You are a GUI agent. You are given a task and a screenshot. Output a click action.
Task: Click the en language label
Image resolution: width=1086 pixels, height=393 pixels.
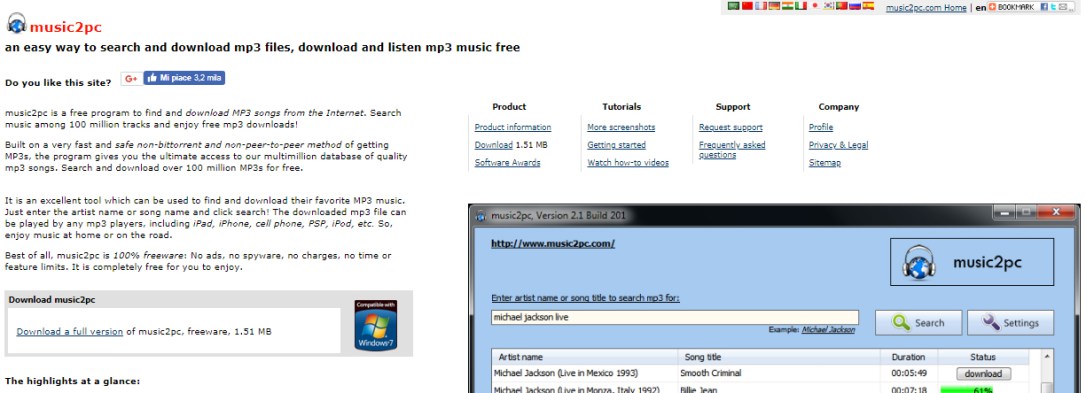tap(980, 8)
